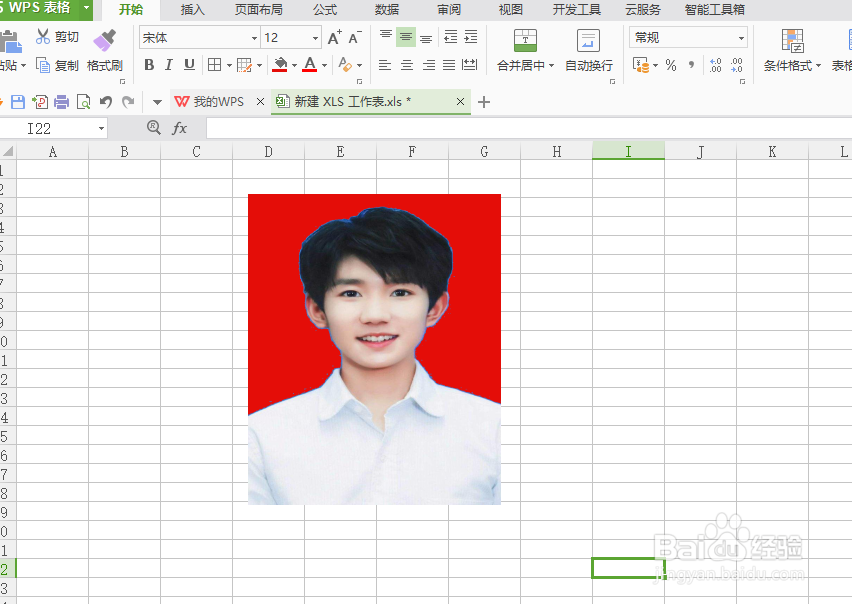This screenshot has width=852, height=604.
Task: Select the ID photo image
Action: 374,349
